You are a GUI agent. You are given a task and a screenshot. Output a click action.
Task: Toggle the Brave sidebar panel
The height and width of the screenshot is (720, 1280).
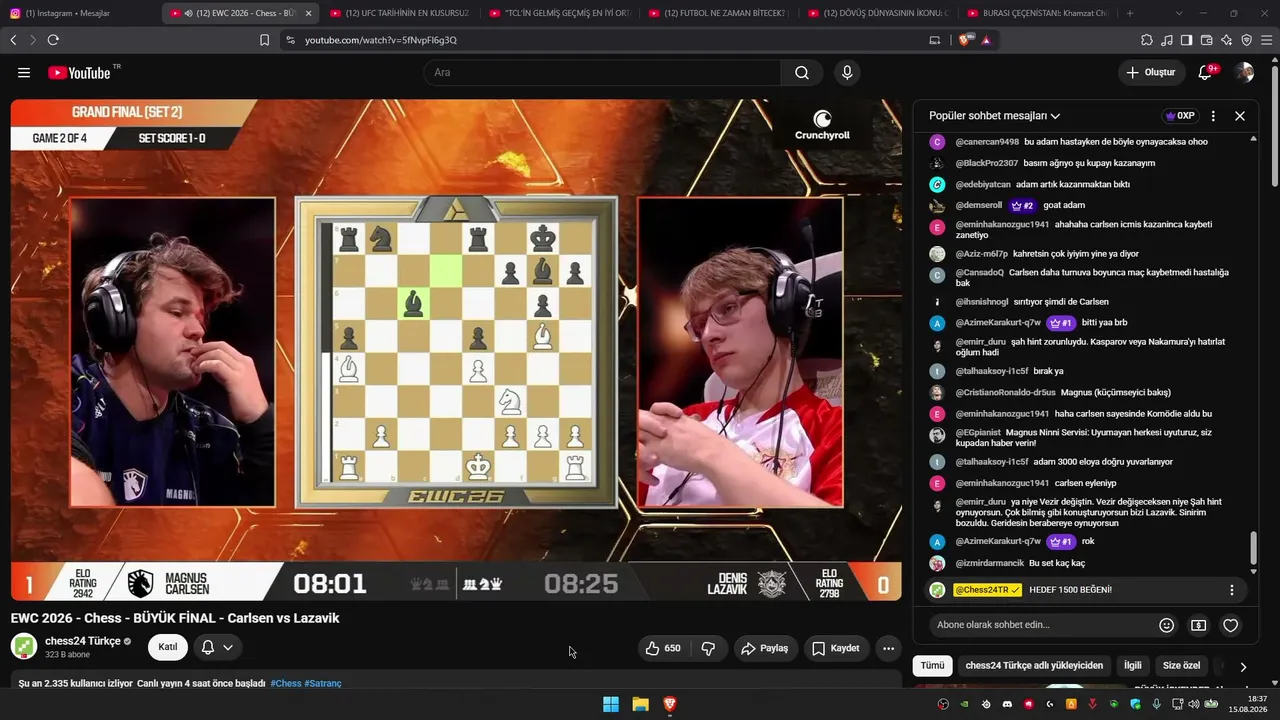[x=1186, y=40]
